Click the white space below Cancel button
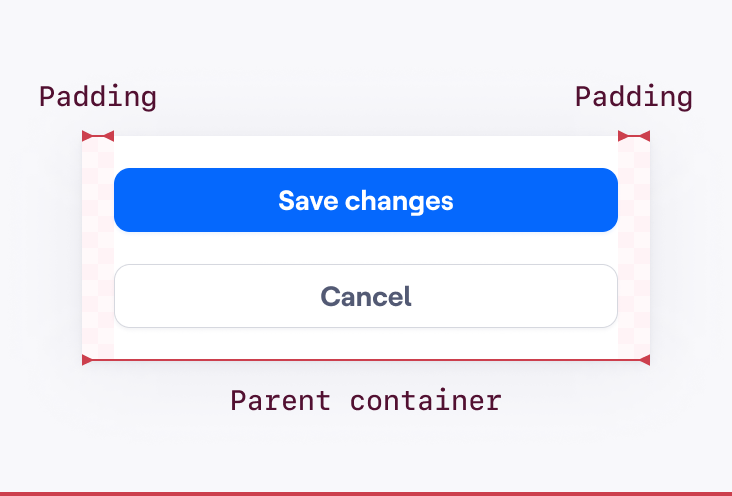Screen dimensions: 732x496 [366, 343]
